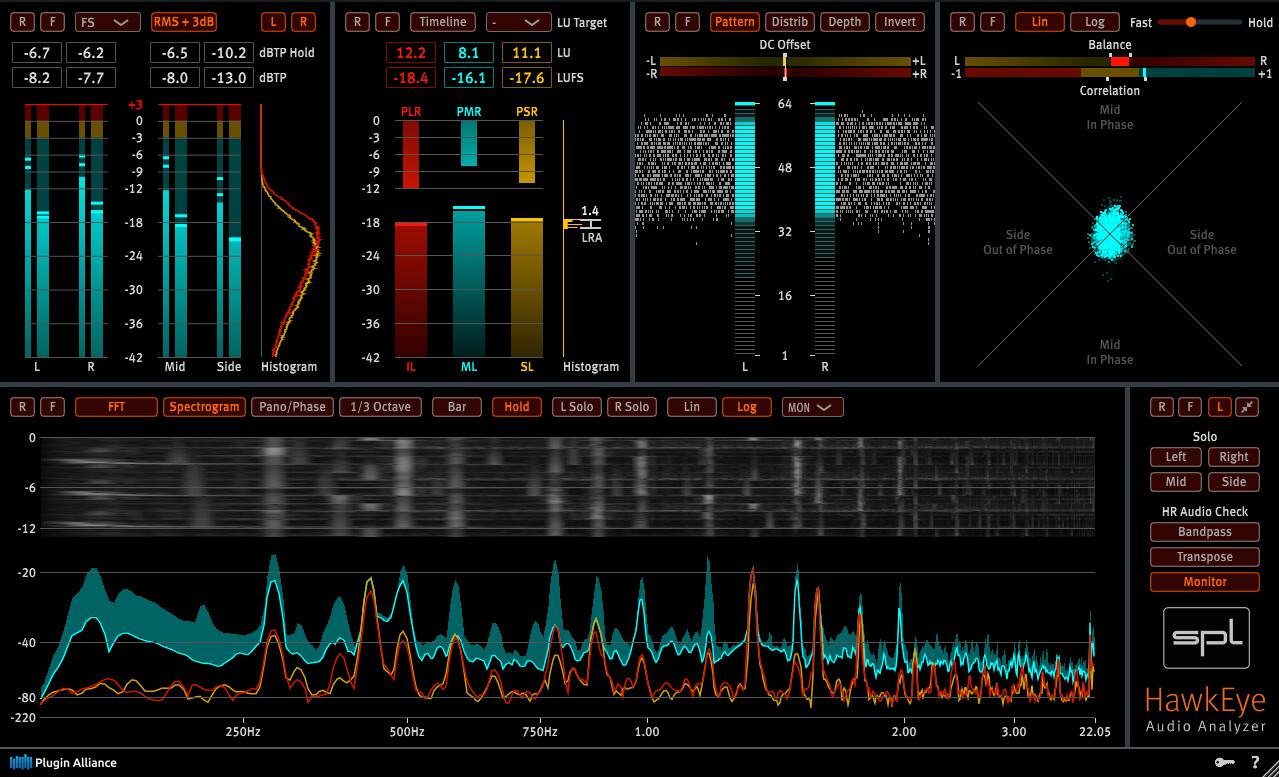Viewport: 1279px width, 777px height.
Task: Disable Hold in the spectrum analyzer
Action: (x=516, y=407)
